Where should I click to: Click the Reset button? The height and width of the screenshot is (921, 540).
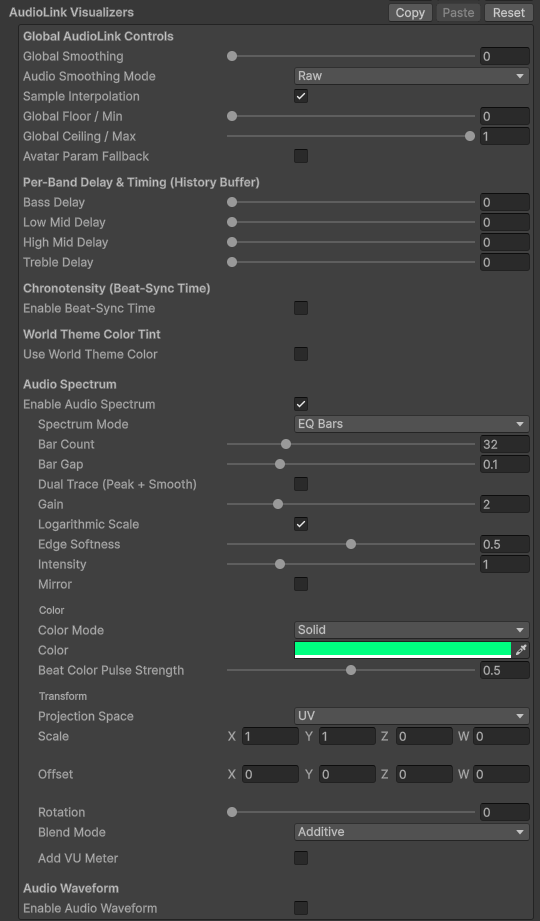[x=509, y=12]
